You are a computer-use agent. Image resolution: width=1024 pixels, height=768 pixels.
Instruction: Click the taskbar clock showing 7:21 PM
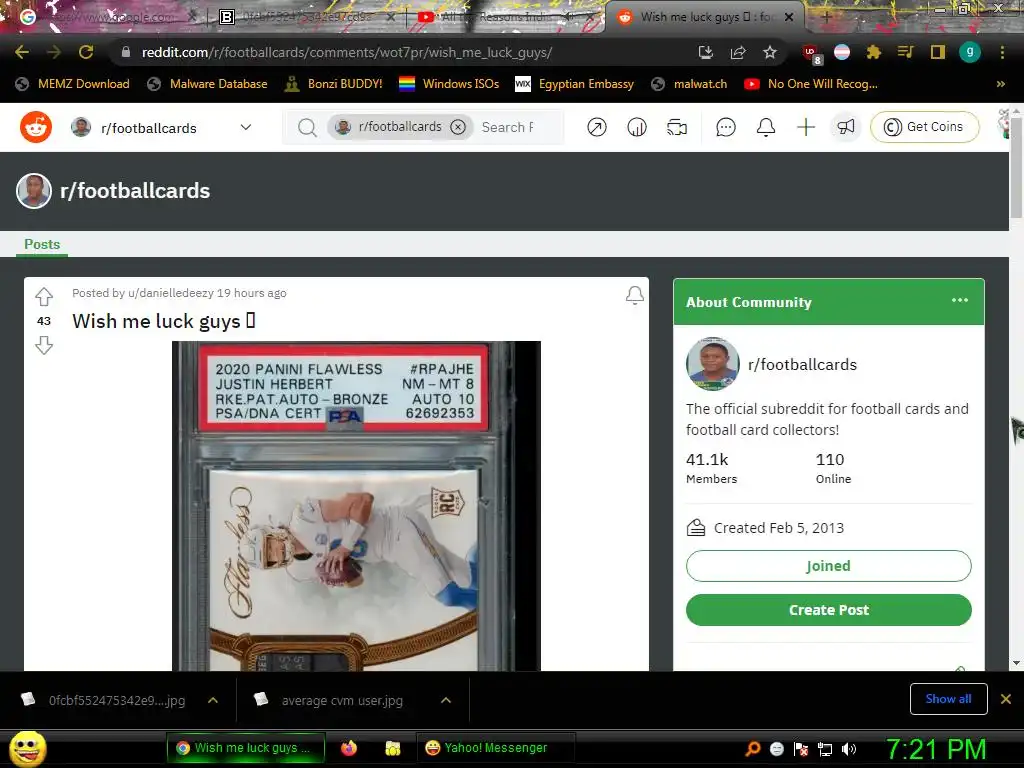point(936,749)
